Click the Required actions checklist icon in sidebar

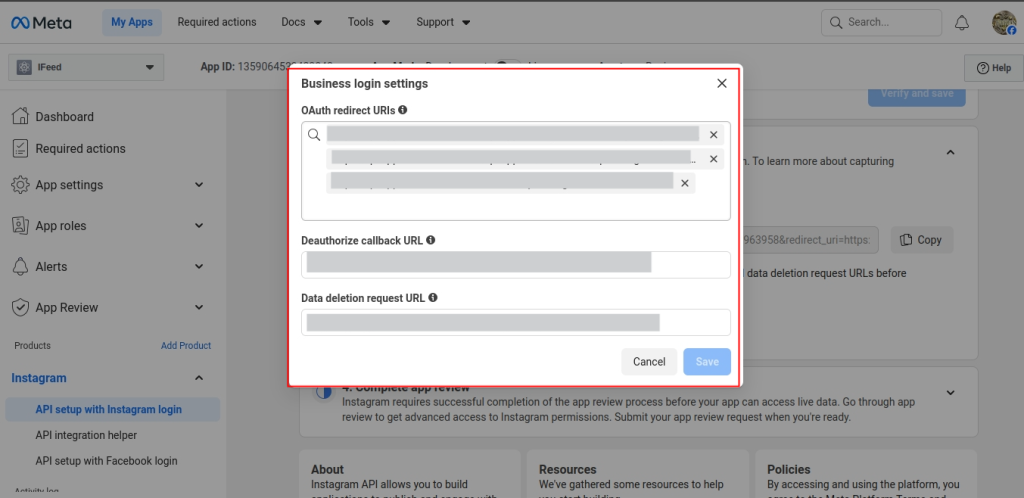point(20,148)
